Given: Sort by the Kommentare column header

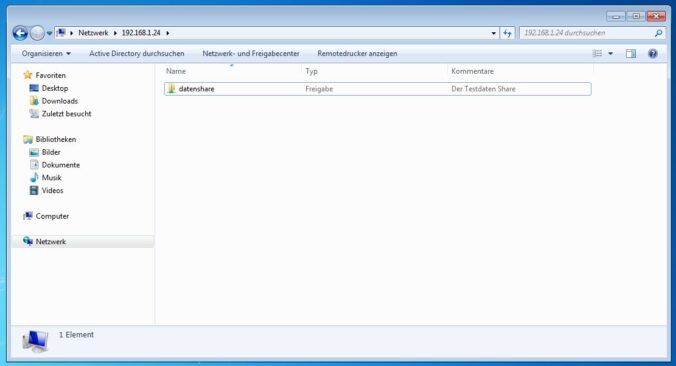Looking at the screenshot, I should click(472, 71).
